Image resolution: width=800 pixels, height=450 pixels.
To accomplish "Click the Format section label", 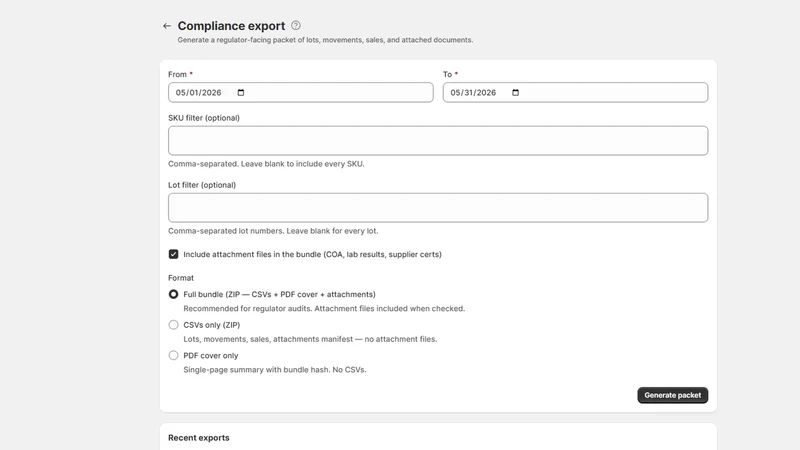I will [181, 278].
